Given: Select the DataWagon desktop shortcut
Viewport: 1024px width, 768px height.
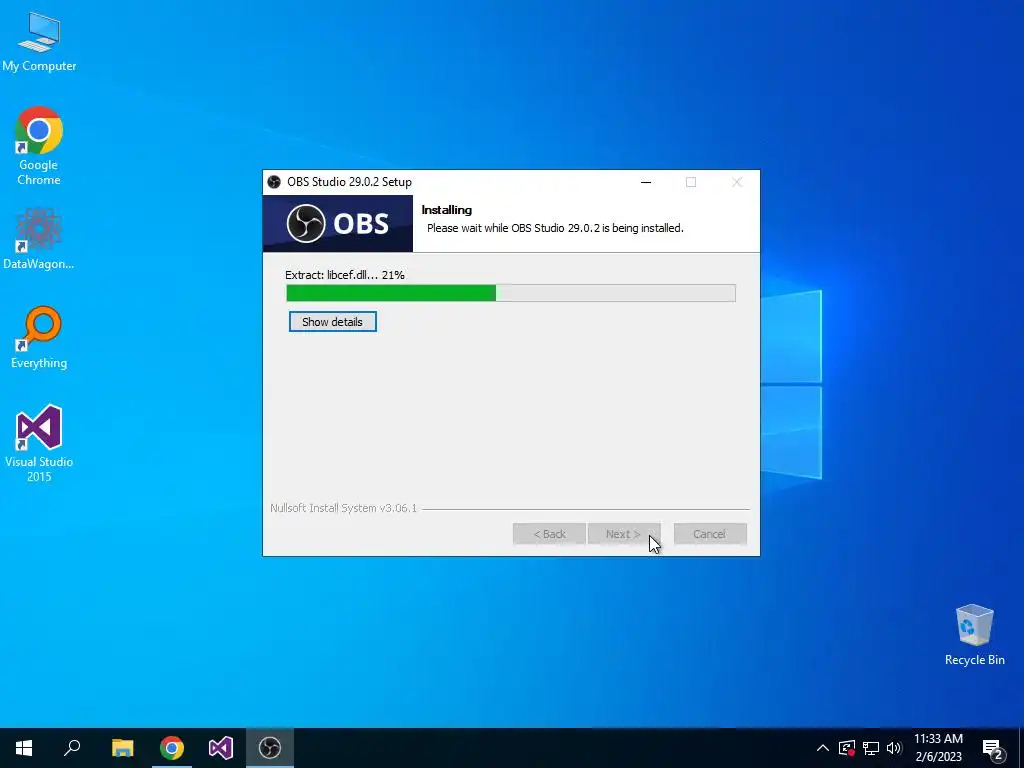Looking at the screenshot, I should [x=39, y=238].
